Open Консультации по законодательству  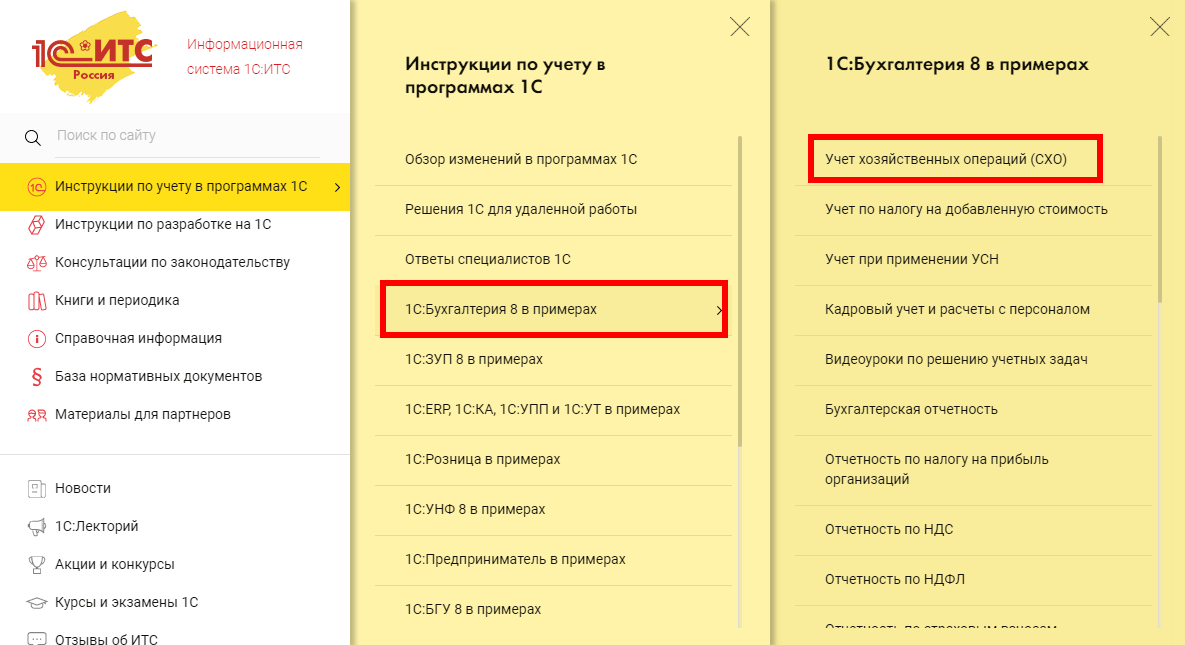172,262
